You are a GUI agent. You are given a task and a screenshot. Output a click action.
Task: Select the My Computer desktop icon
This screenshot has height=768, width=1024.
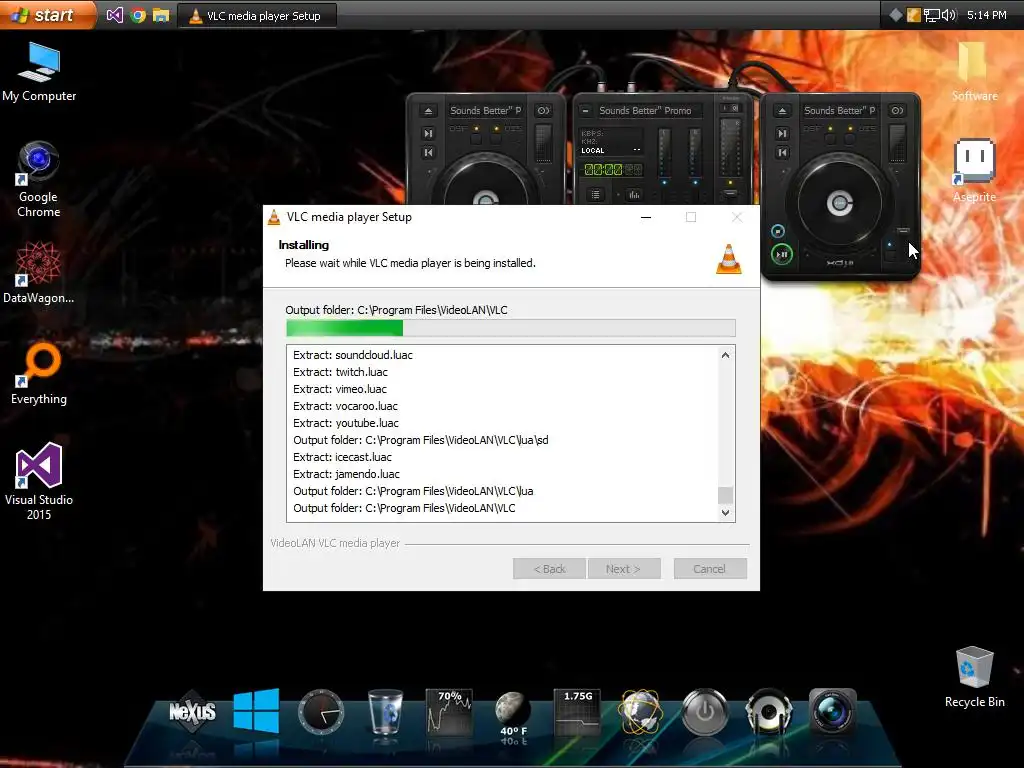click(x=39, y=72)
